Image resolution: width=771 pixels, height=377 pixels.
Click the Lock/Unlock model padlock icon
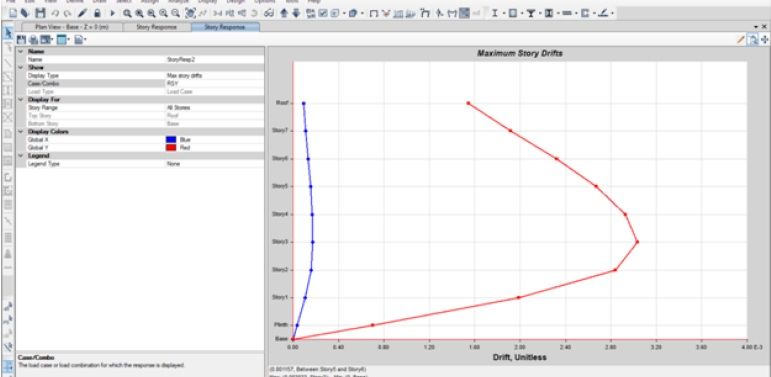(97, 13)
